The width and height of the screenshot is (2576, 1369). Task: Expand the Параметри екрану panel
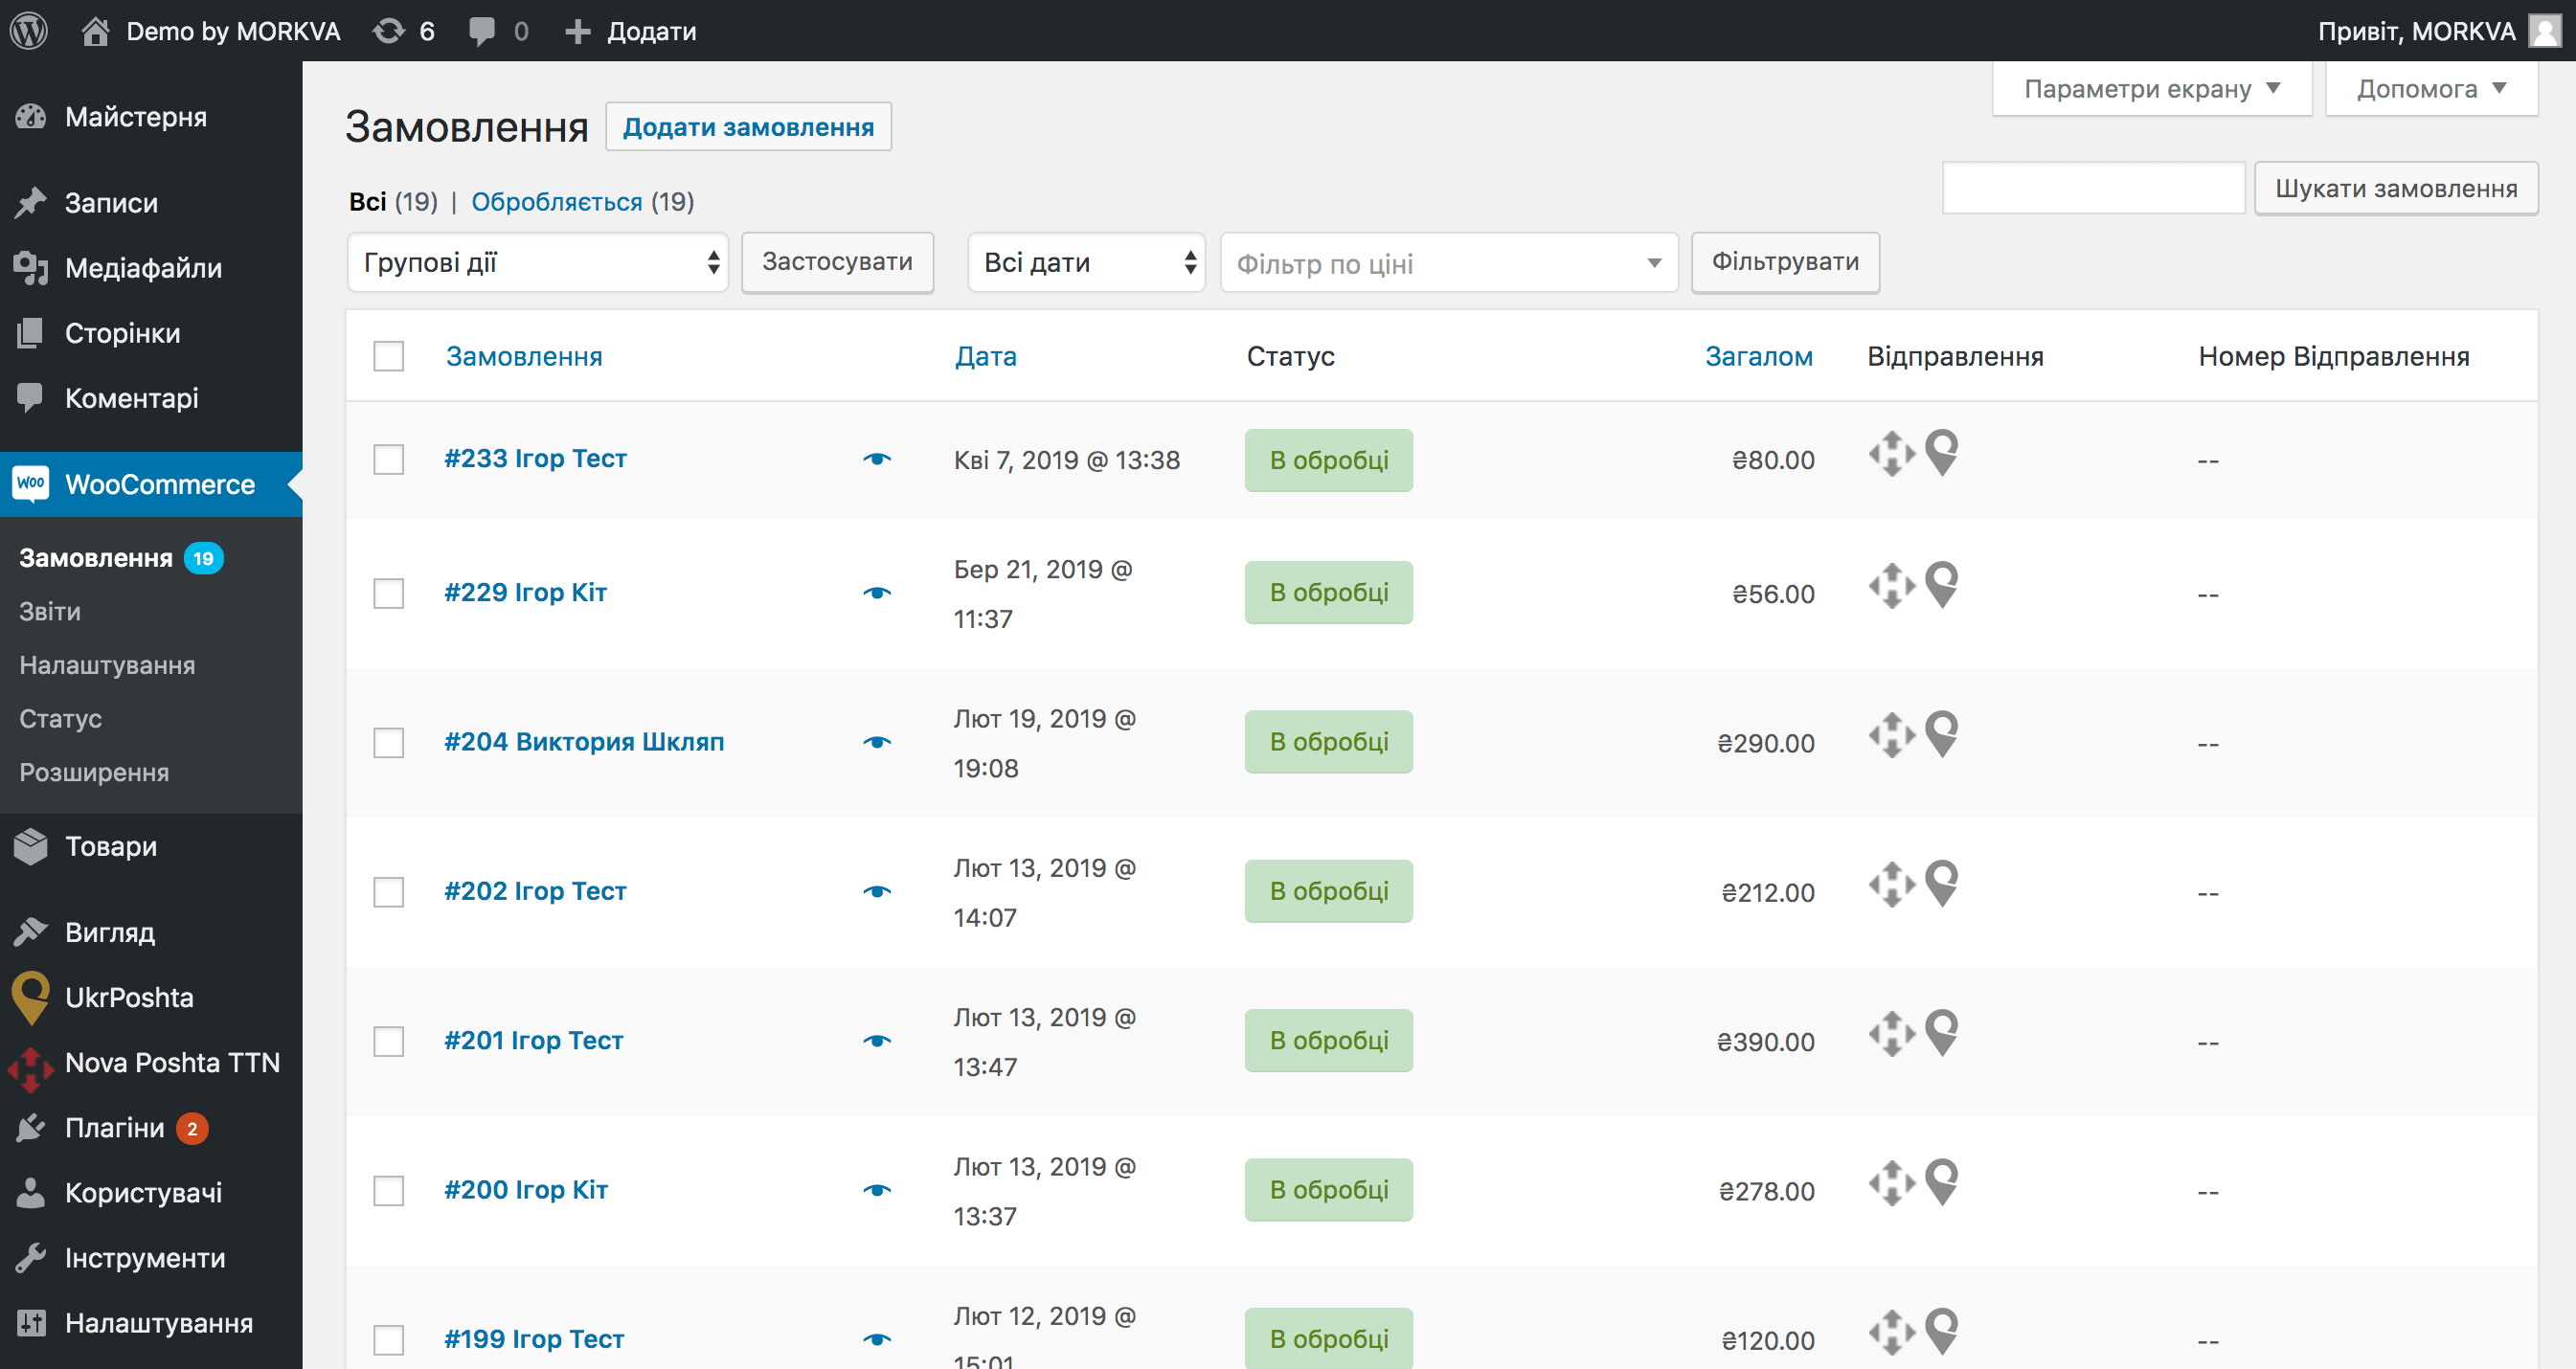point(2152,89)
